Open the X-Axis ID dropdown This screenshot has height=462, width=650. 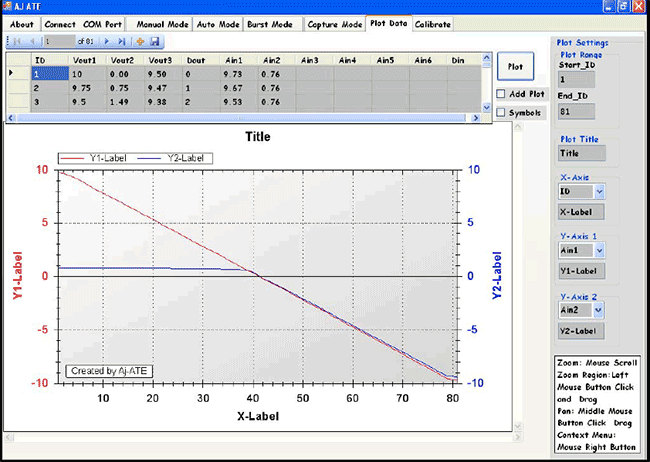(599, 192)
